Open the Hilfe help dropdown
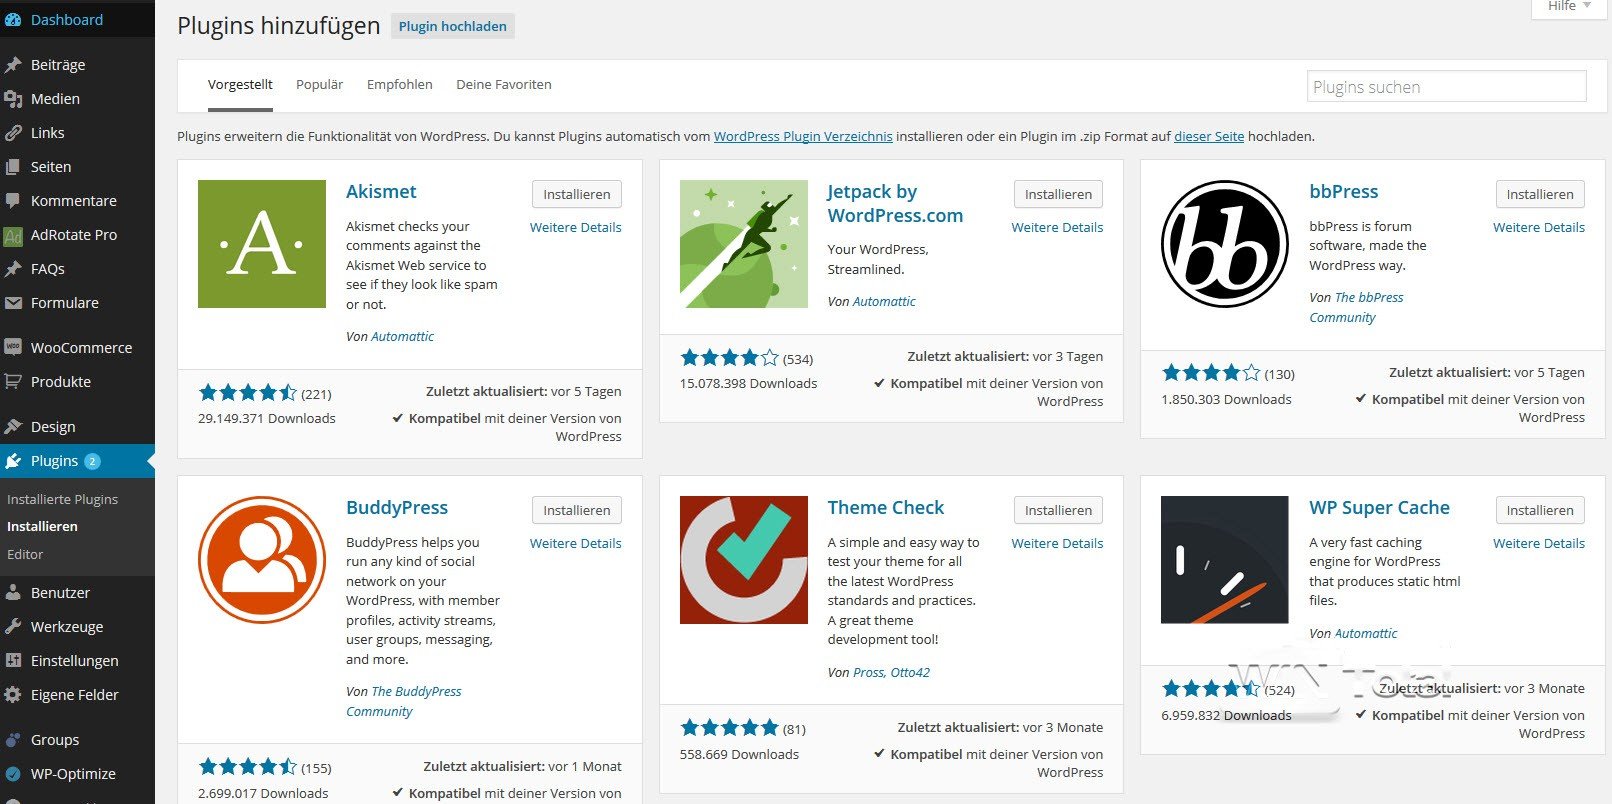Viewport: 1612px width, 804px height. pos(1569,7)
